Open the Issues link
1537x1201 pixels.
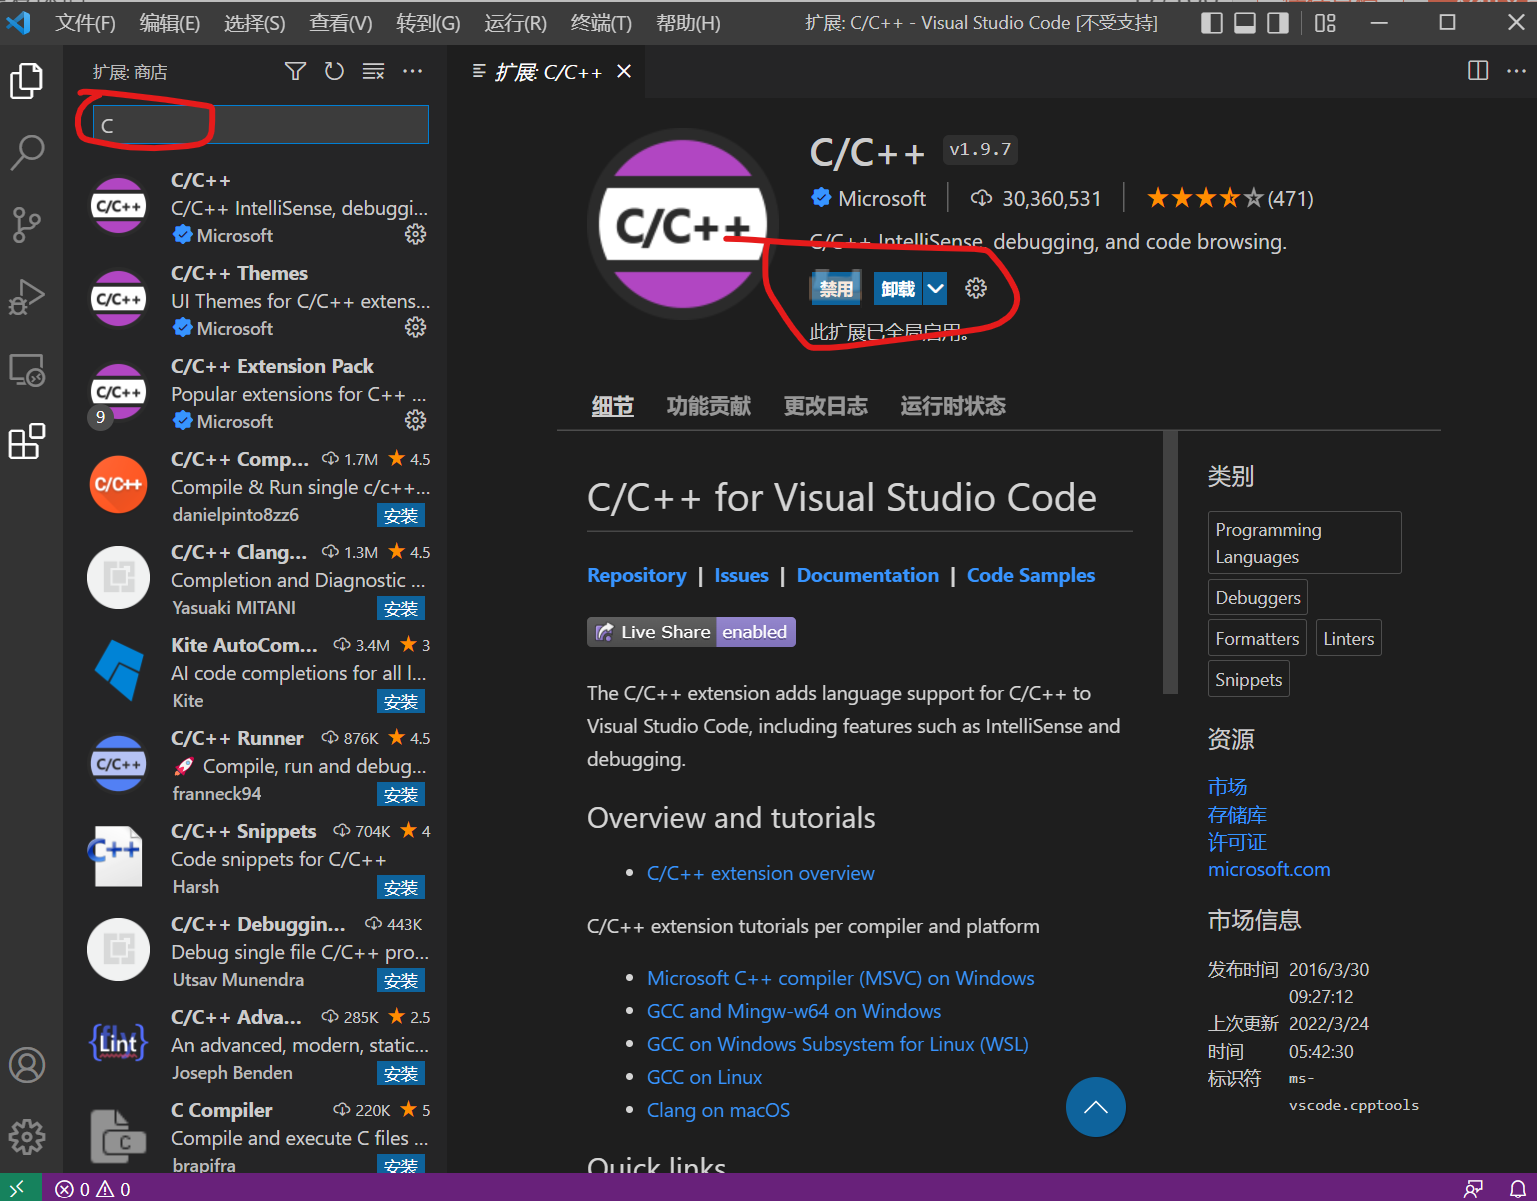click(742, 575)
